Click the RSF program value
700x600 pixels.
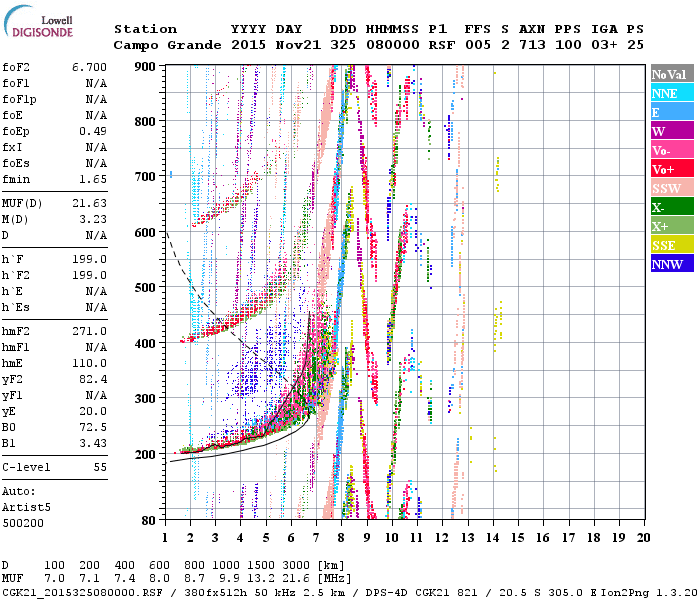click(442, 45)
